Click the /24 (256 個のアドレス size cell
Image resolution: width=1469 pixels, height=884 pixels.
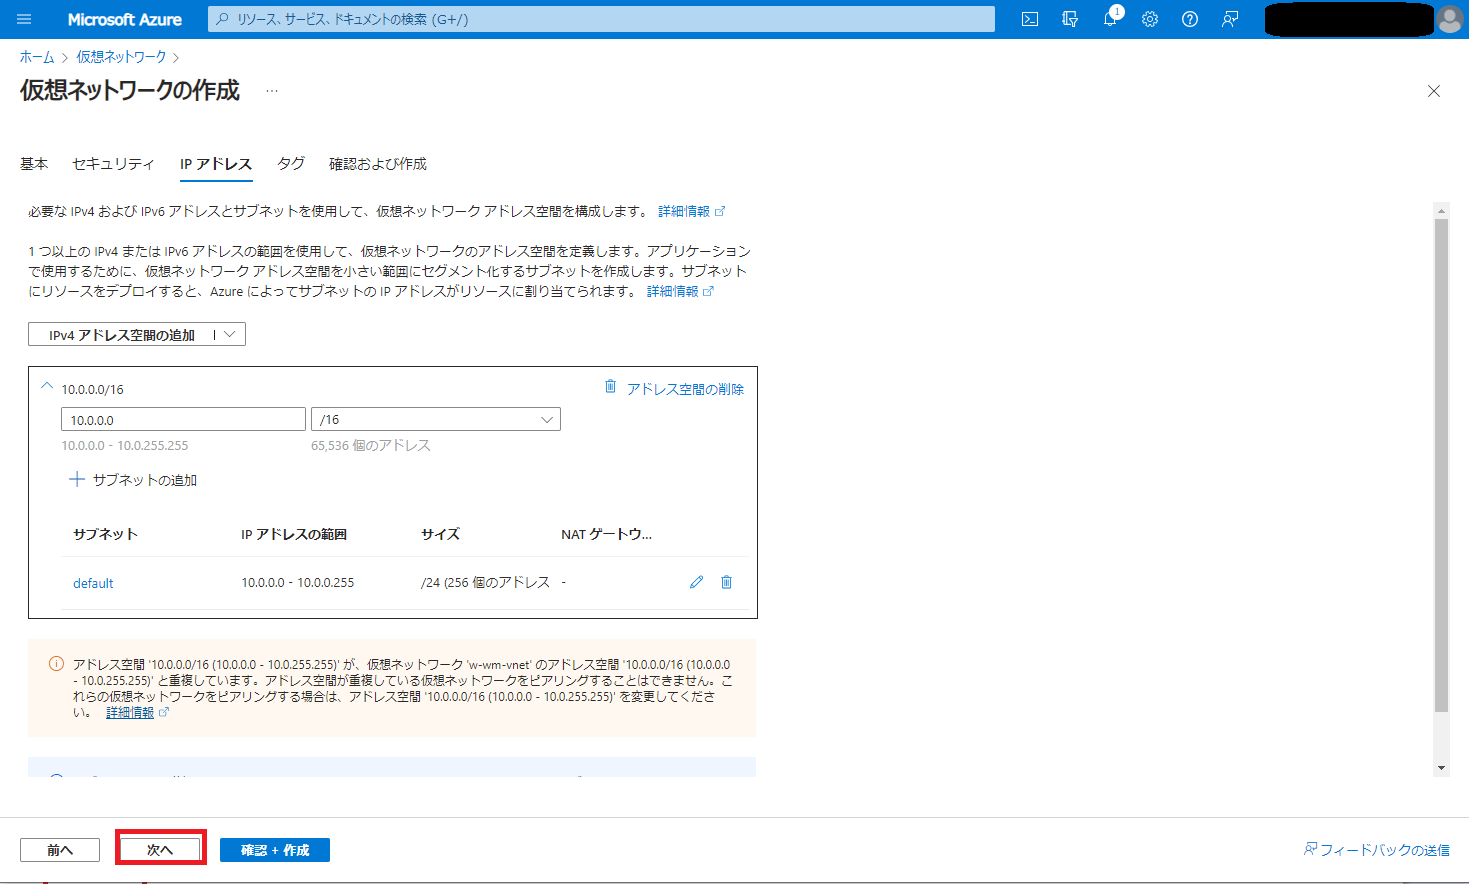[485, 582]
